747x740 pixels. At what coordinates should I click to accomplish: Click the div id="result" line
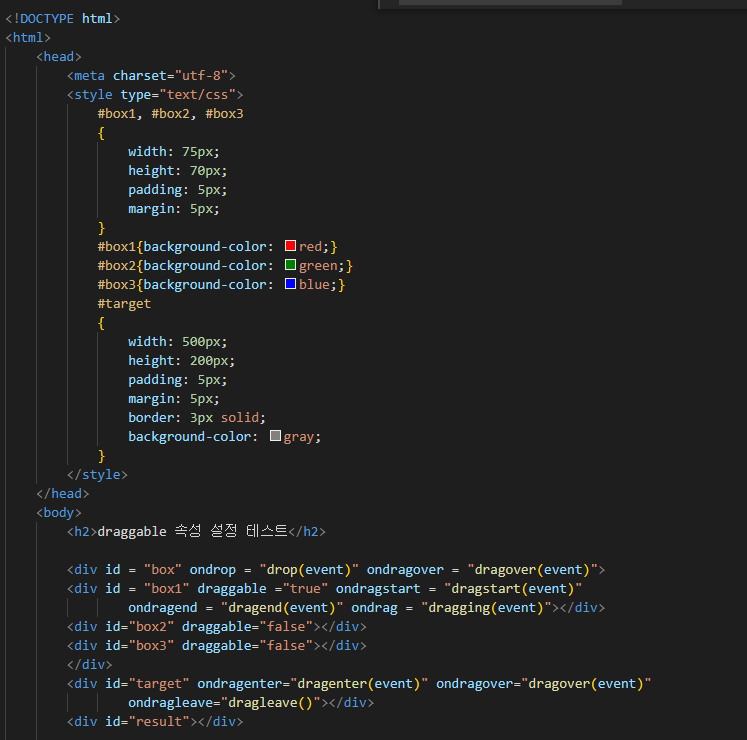pos(155,722)
